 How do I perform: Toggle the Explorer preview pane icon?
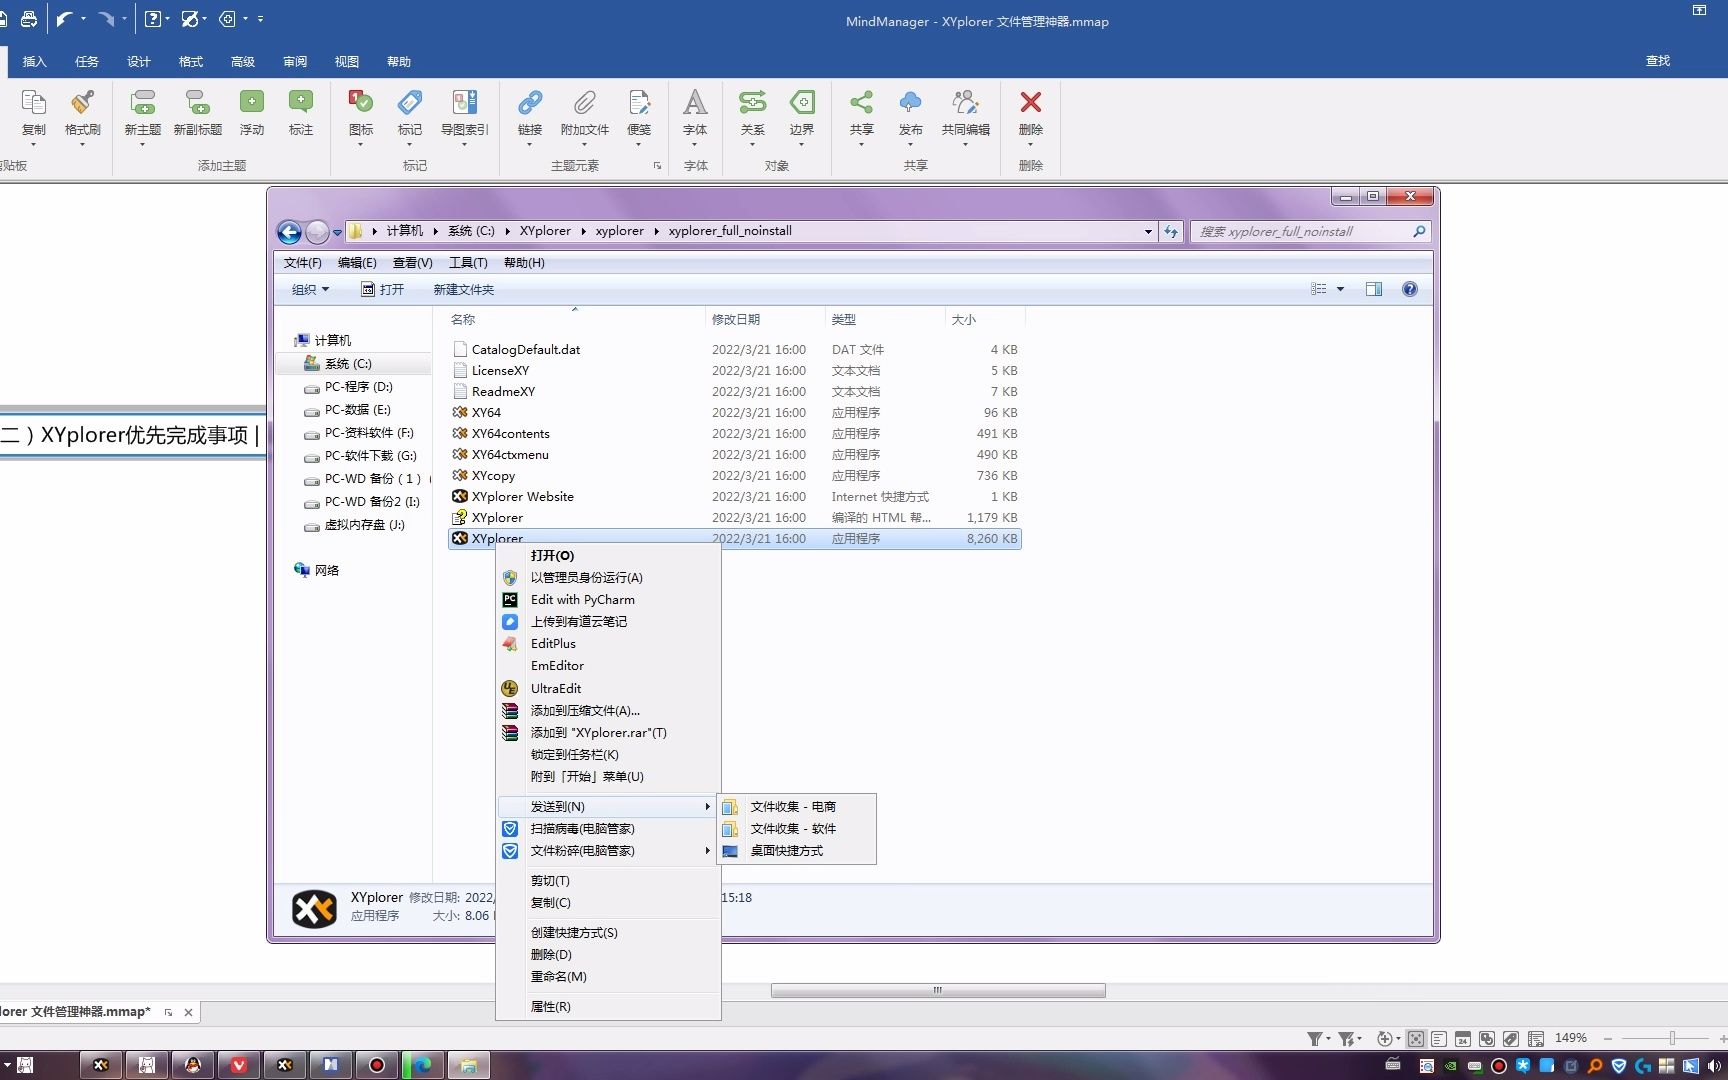(1374, 289)
